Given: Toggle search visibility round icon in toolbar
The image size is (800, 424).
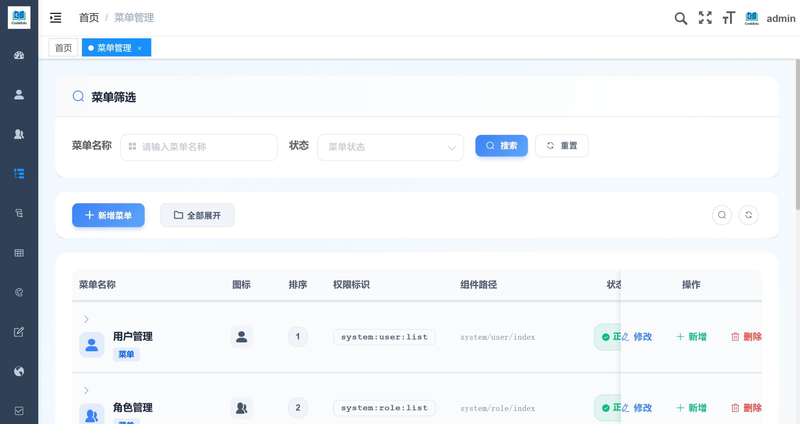Looking at the screenshot, I should click(722, 215).
